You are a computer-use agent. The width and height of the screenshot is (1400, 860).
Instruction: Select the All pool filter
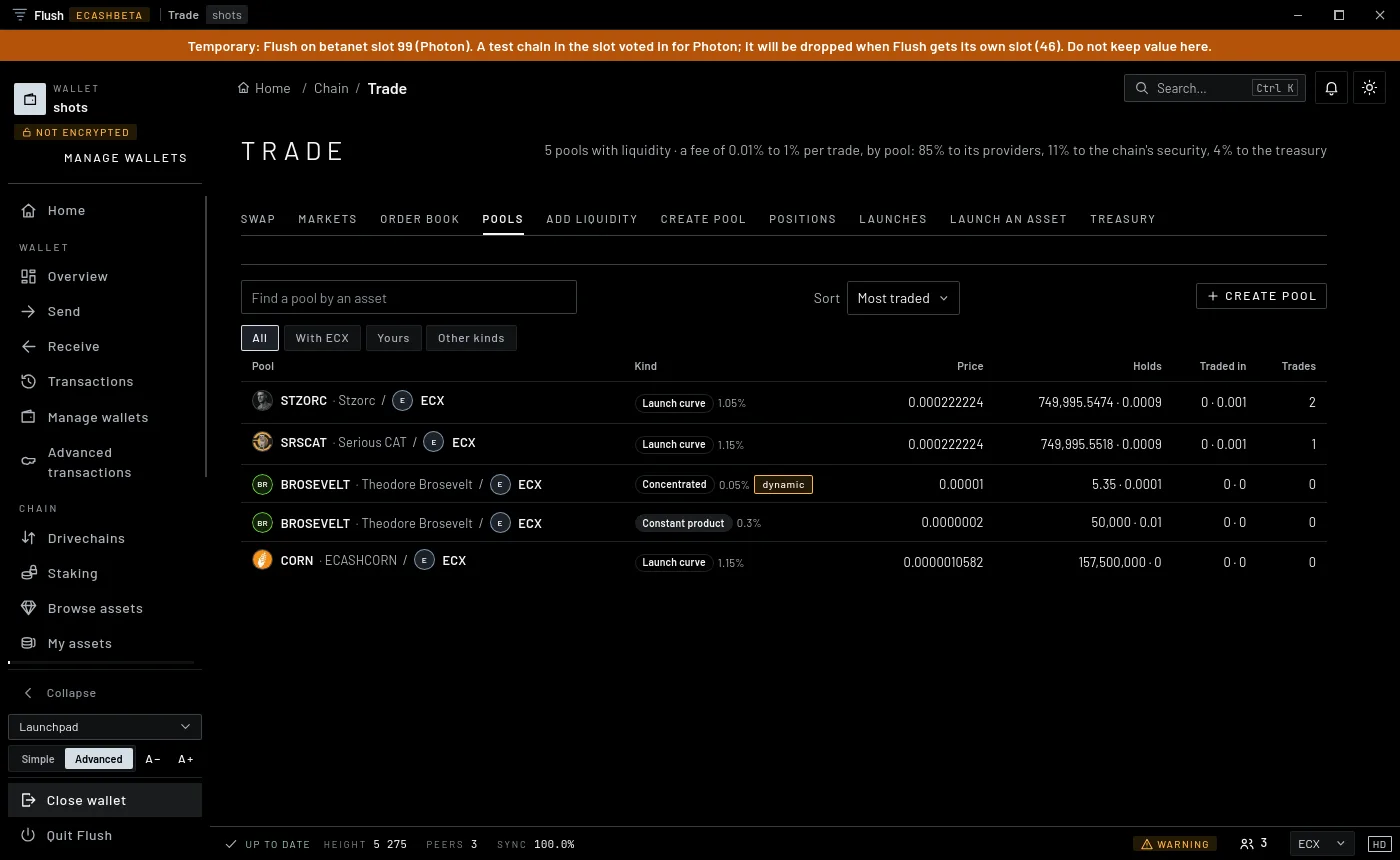(x=260, y=338)
